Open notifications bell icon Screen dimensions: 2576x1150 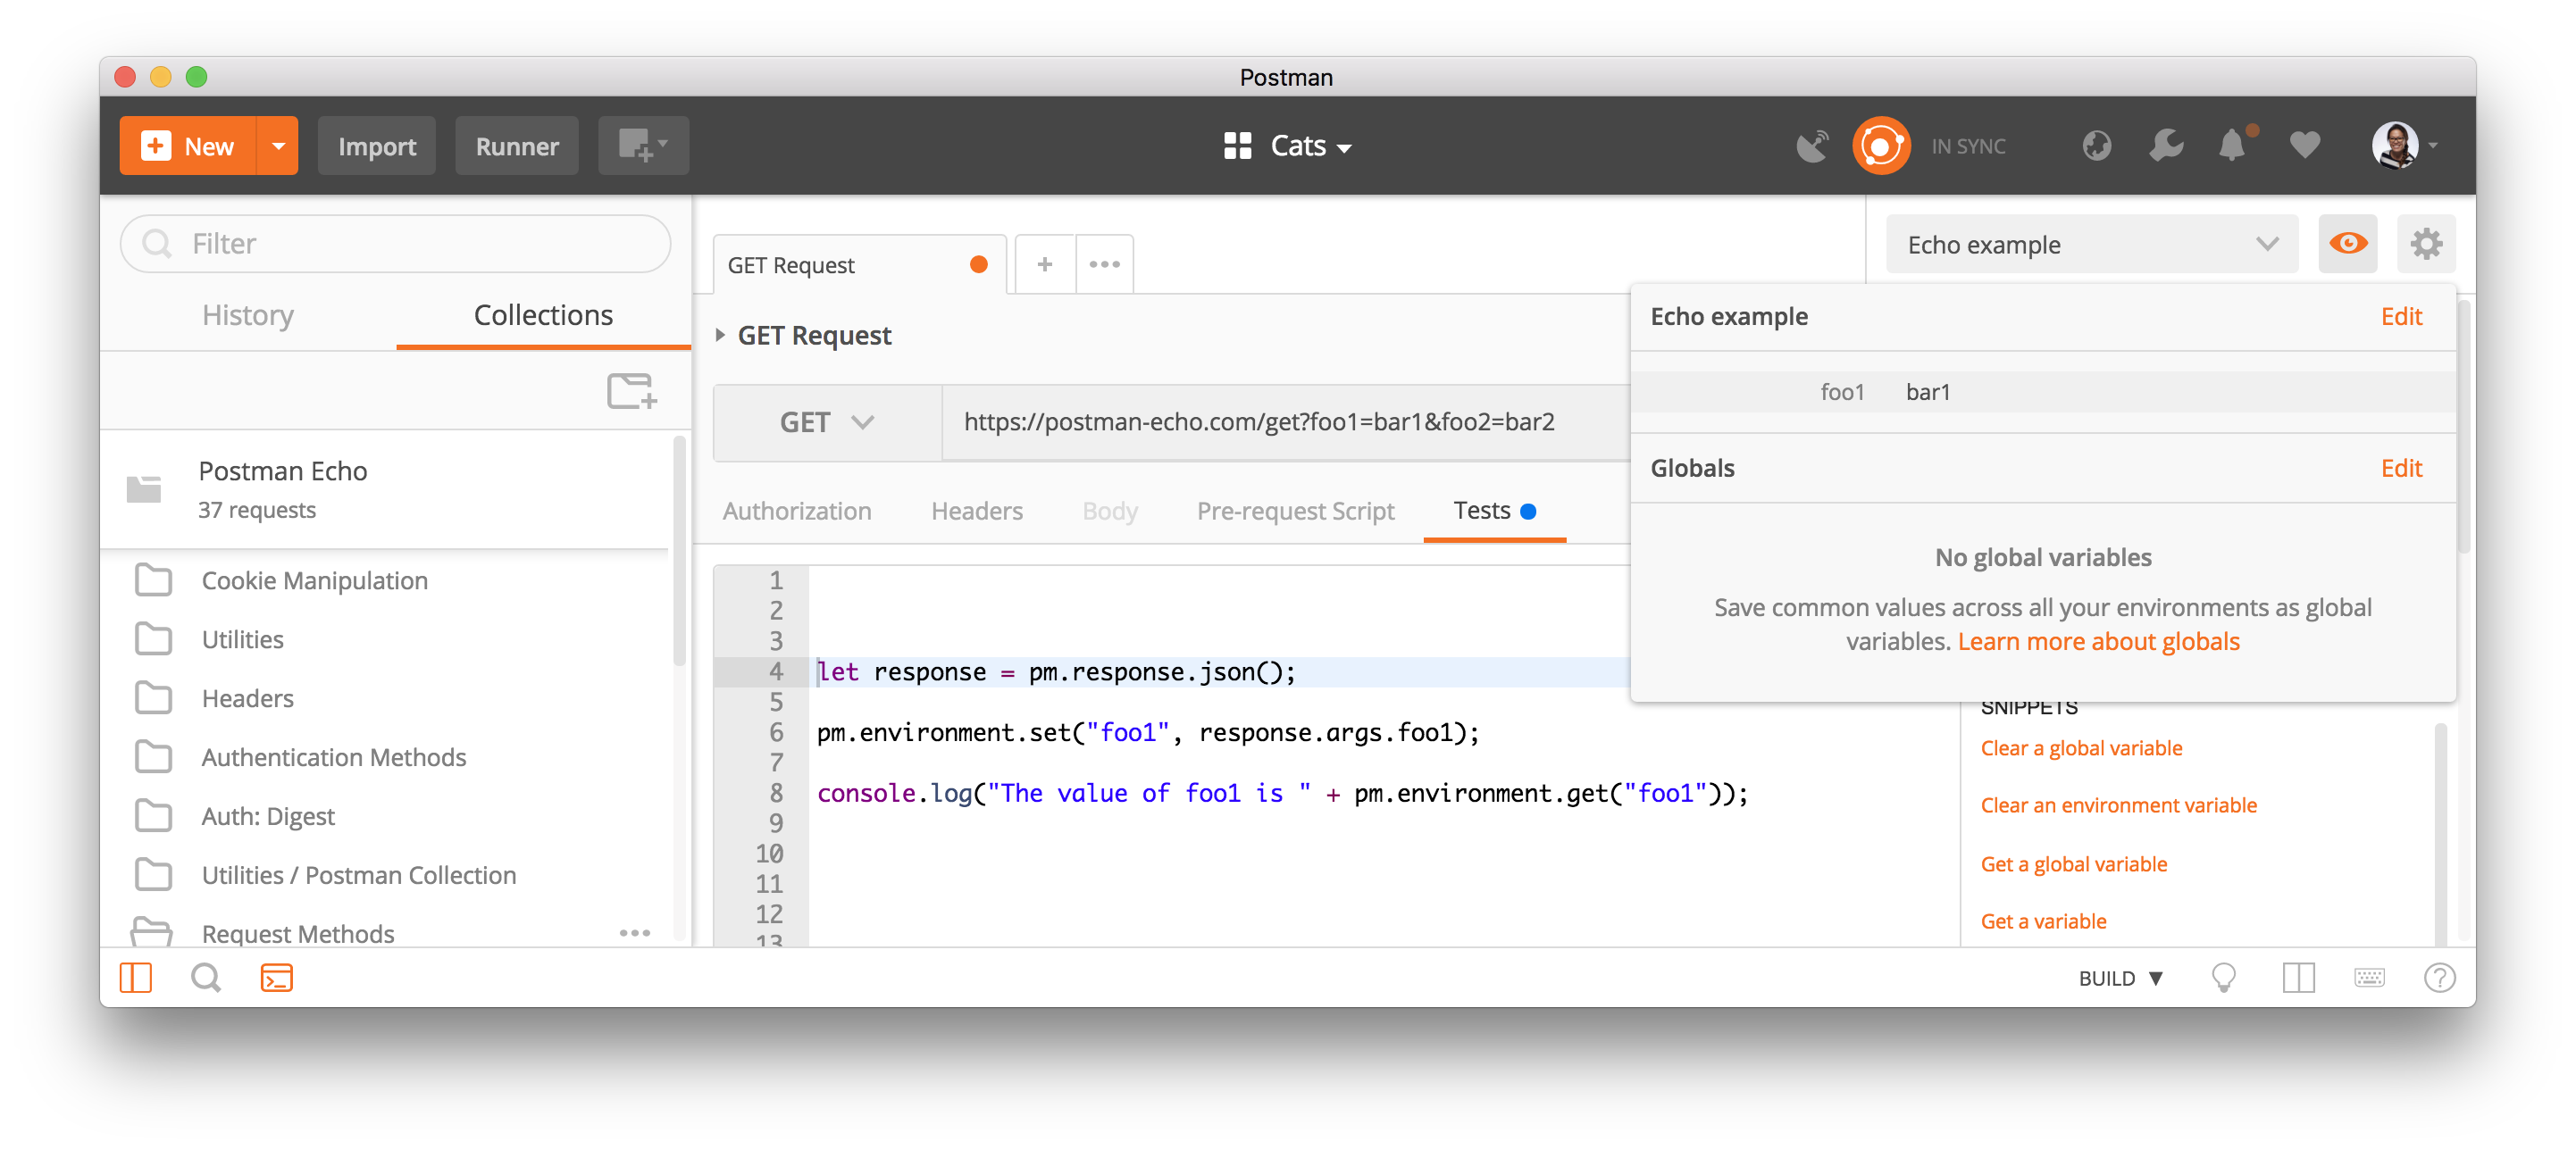(x=2233, y=146)
